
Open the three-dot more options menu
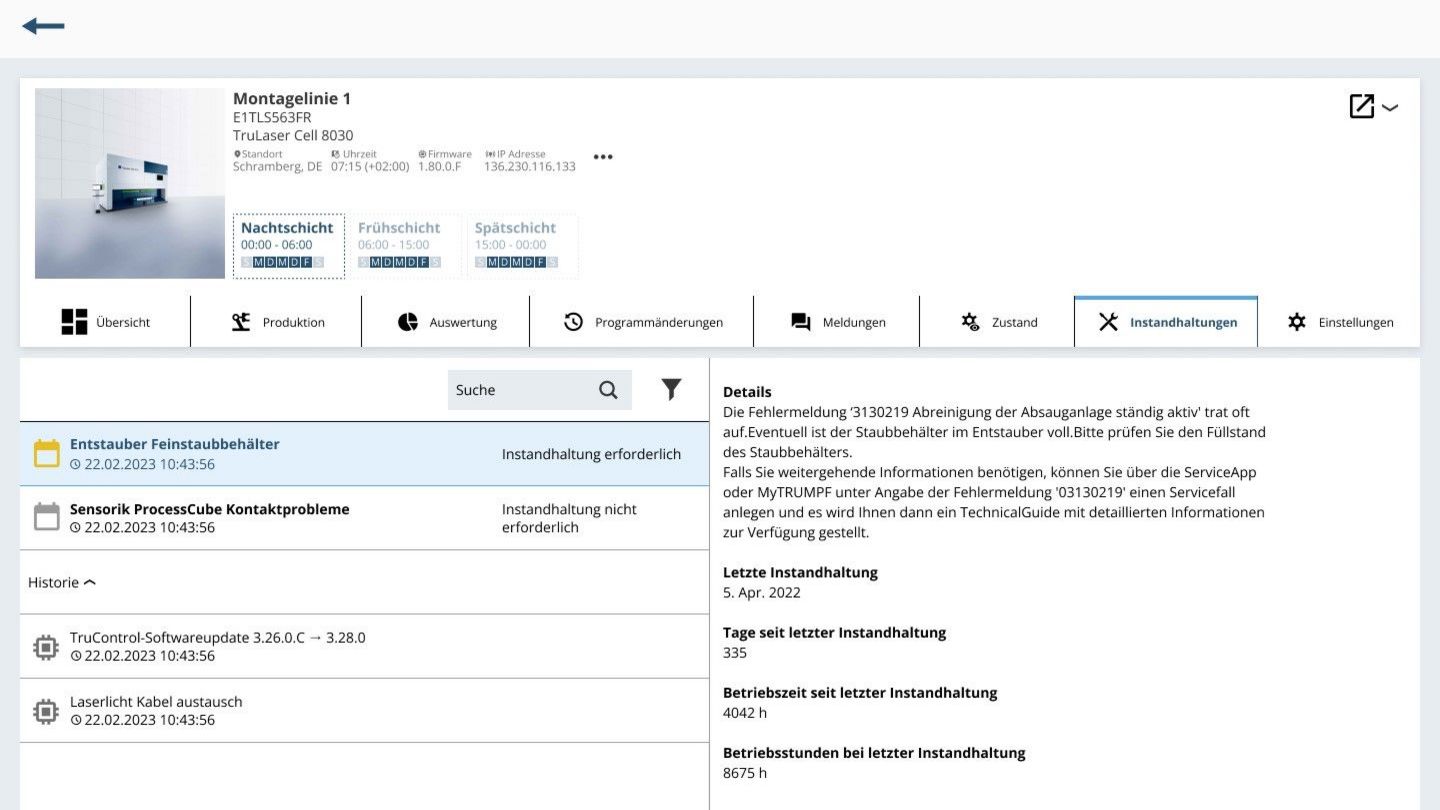(x=603, y=157)
